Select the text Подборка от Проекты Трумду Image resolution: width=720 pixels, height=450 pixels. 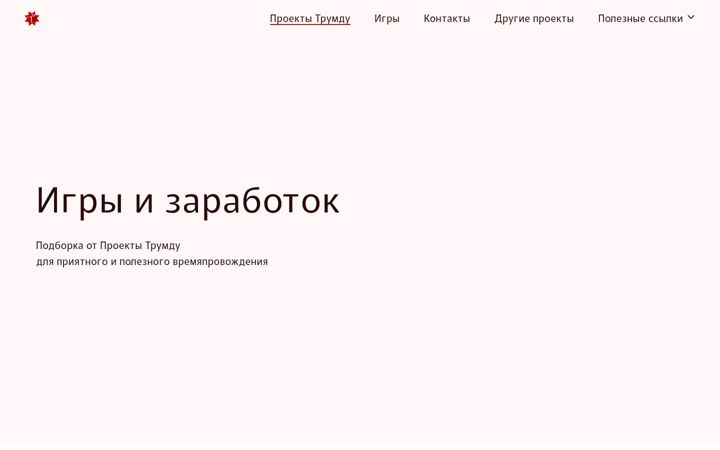(108, 246)
